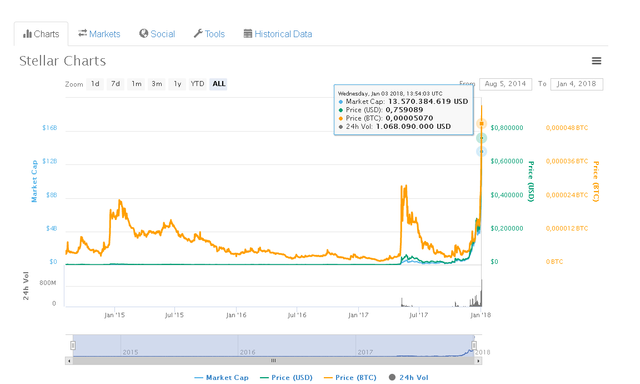Click the Historical Data tab table icon

(248, 33)
